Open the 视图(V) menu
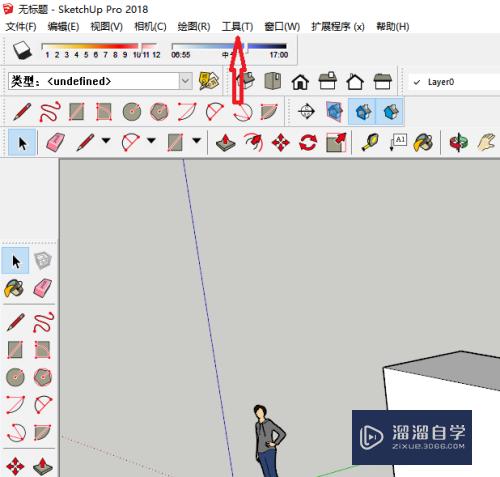Screen dimensions: 500x477 pyautogui.click(x=107, y=27)
